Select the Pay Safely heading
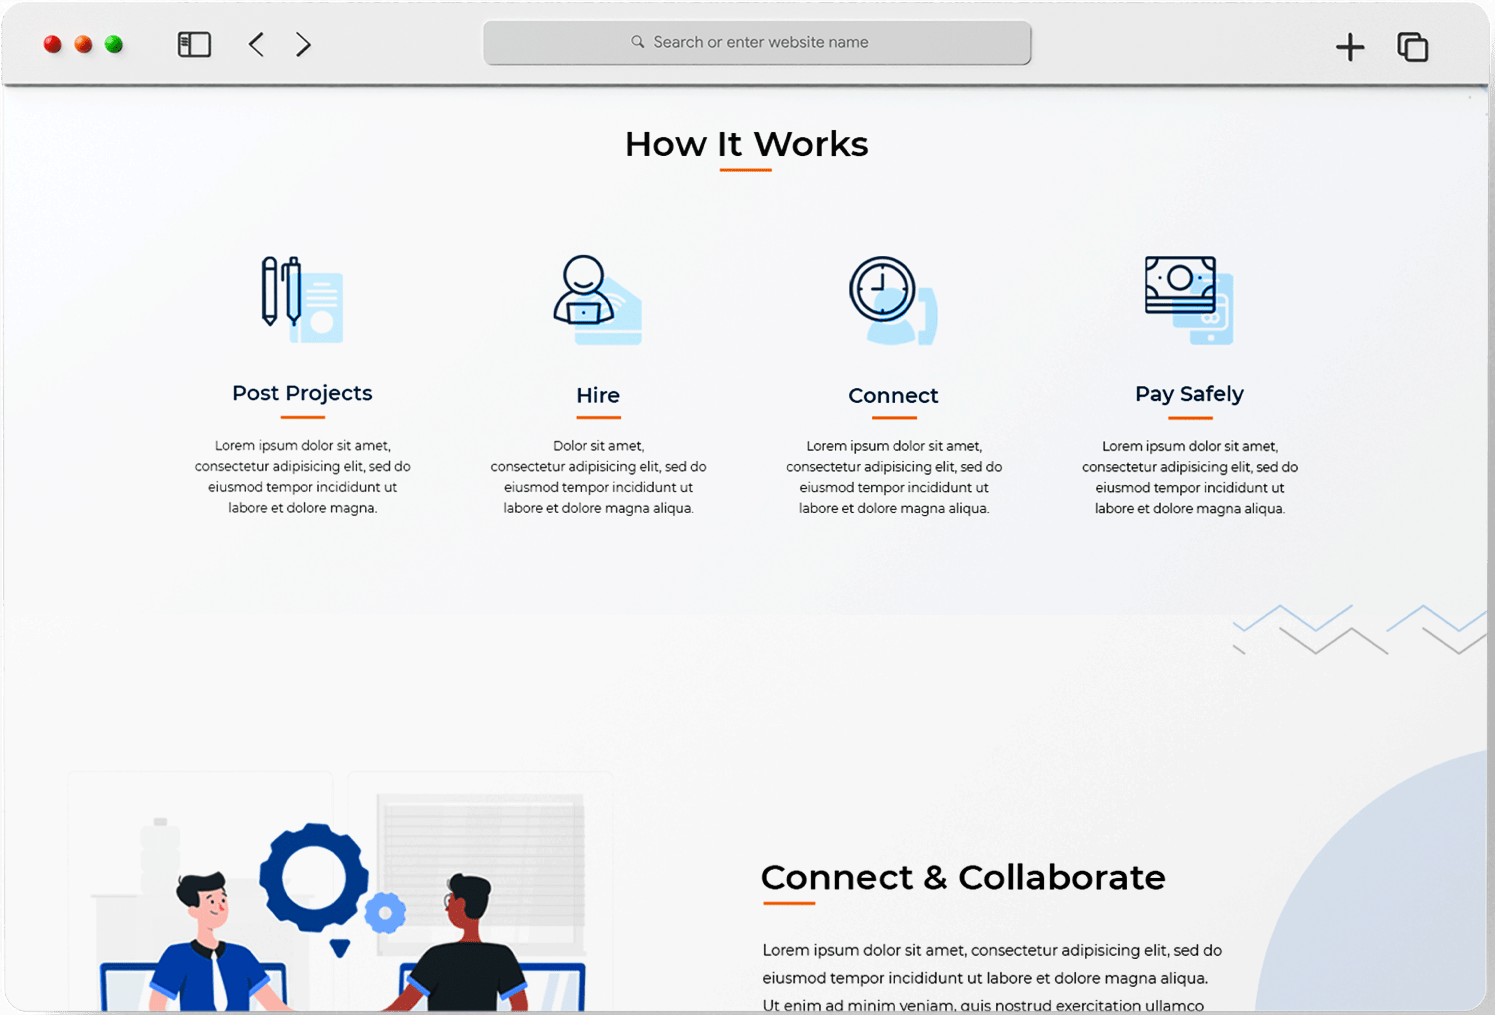Viewport: 1495px width, 1015px height. [x=1189, y=394]
